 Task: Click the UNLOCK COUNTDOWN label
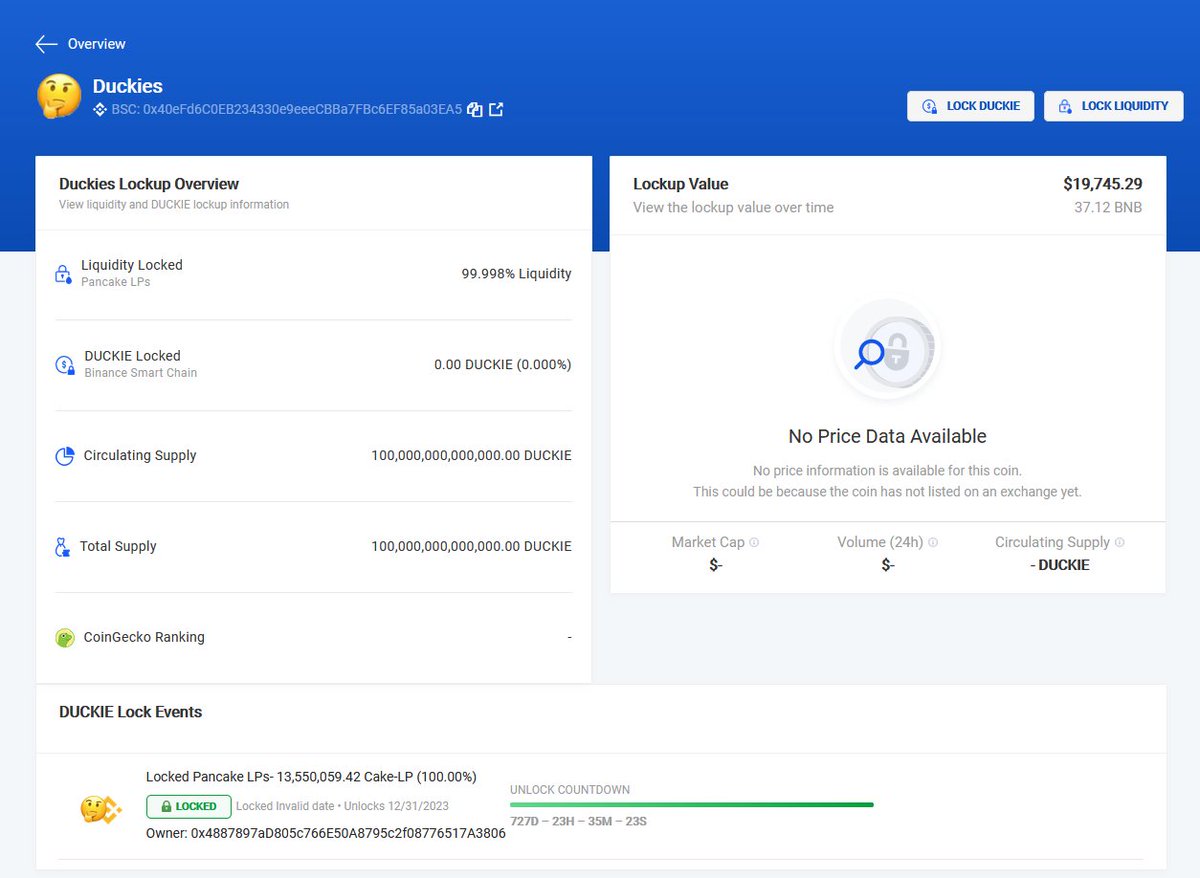(570, 790)
